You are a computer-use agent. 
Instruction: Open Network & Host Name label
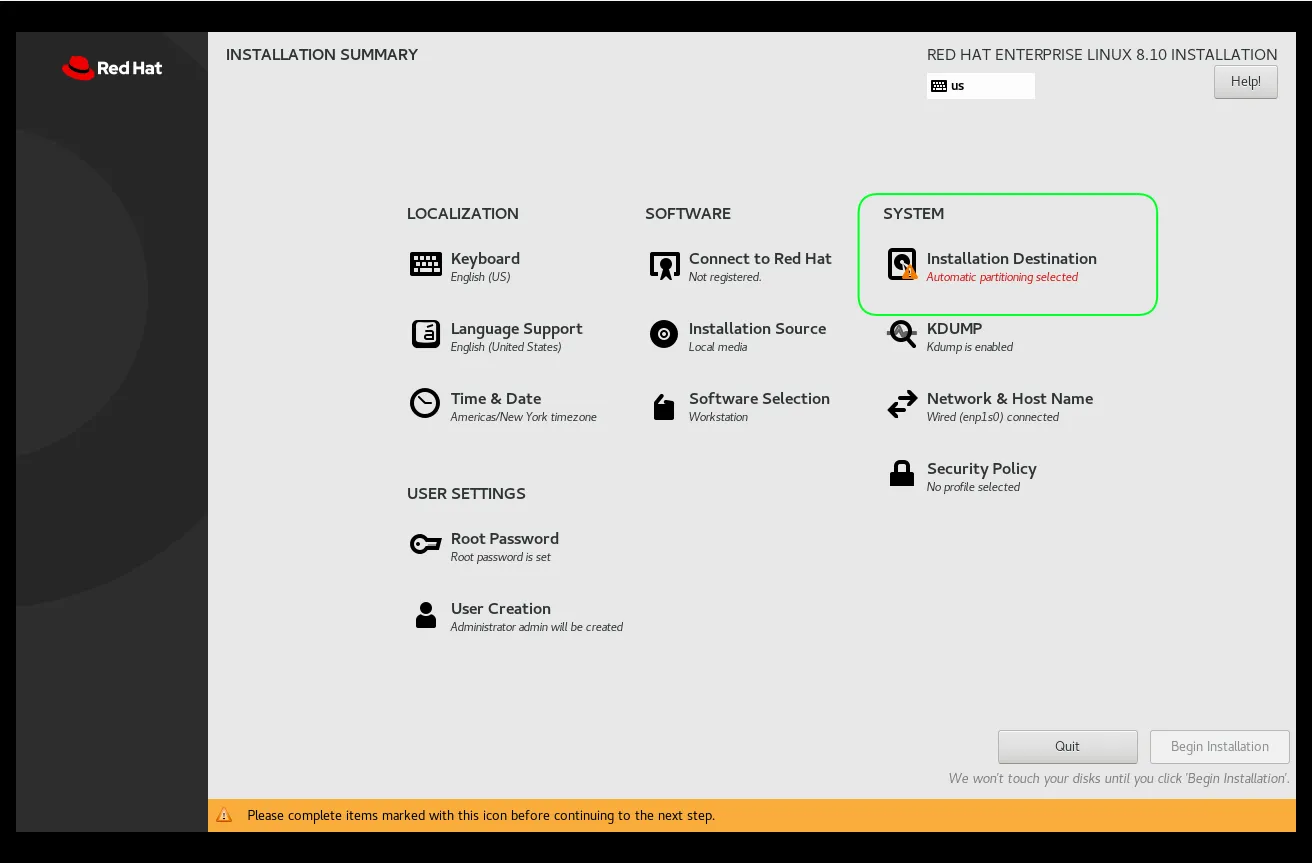(x=1009, y=398)
